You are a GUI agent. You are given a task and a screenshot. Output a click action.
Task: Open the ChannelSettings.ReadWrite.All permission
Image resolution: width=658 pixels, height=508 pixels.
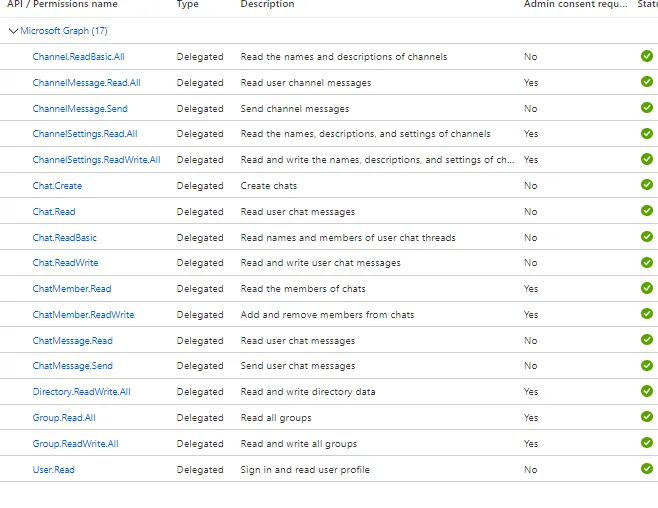click(96, 160)
